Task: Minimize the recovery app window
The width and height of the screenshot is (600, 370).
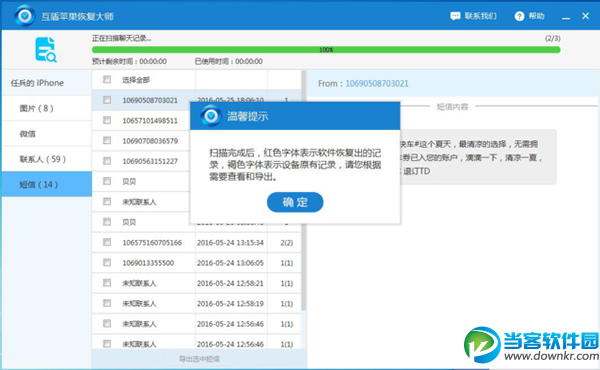Action: pos(566,17)
